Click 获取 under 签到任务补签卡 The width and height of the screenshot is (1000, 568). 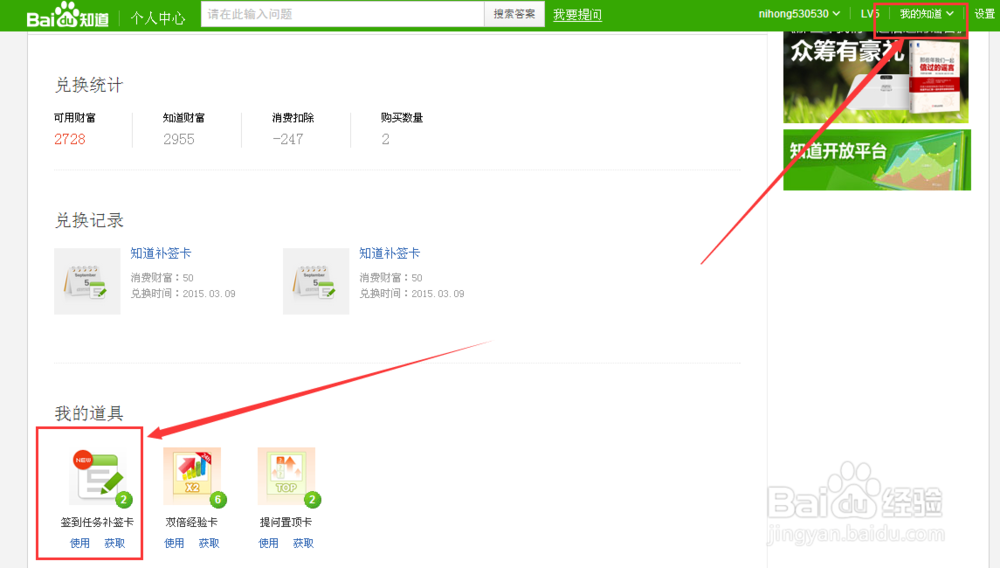(x=115, y=543)
